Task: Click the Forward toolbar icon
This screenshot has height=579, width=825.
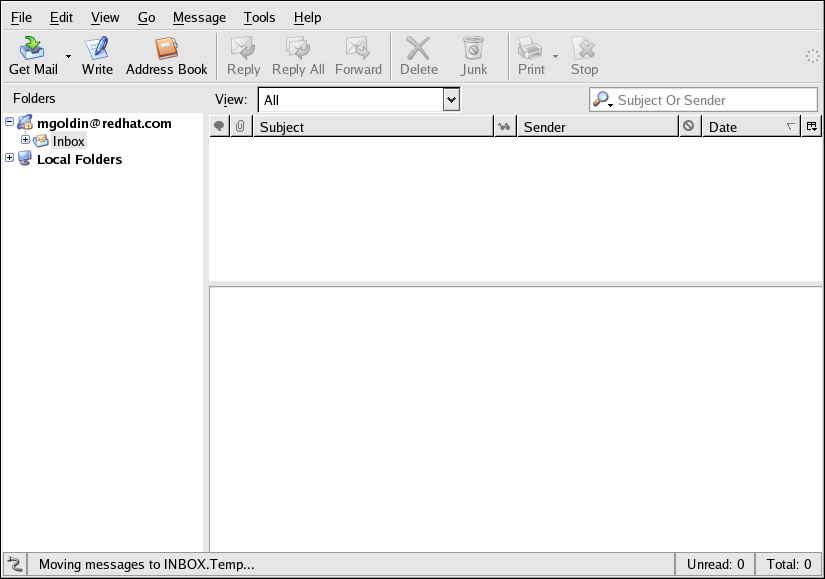Action: tap(358, 55)
